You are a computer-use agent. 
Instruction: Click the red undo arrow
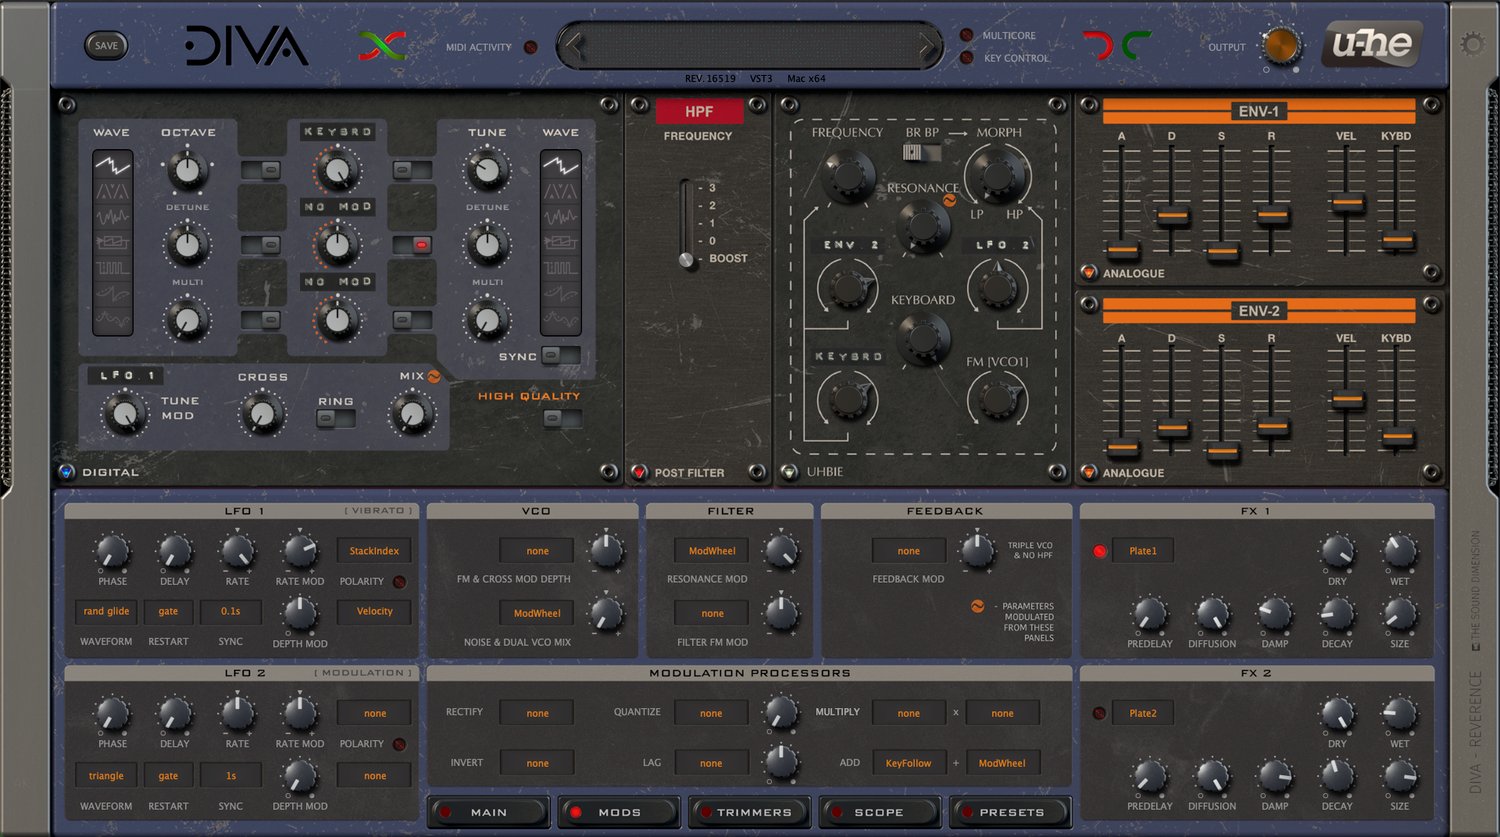1098,45
